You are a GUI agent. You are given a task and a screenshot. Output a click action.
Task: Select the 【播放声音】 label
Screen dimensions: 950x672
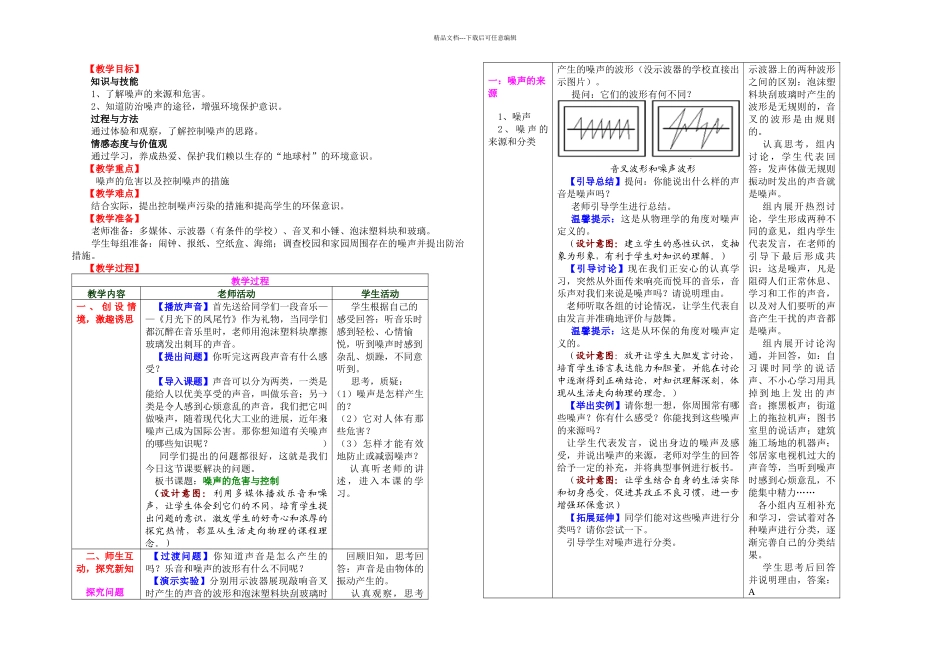coord(183,307)
